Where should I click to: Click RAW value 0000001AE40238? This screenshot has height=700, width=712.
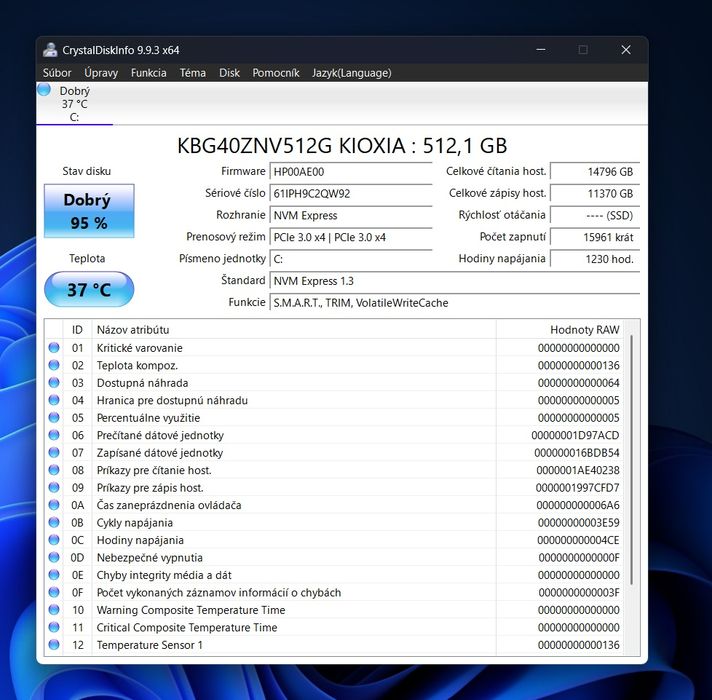pos(578,470)
